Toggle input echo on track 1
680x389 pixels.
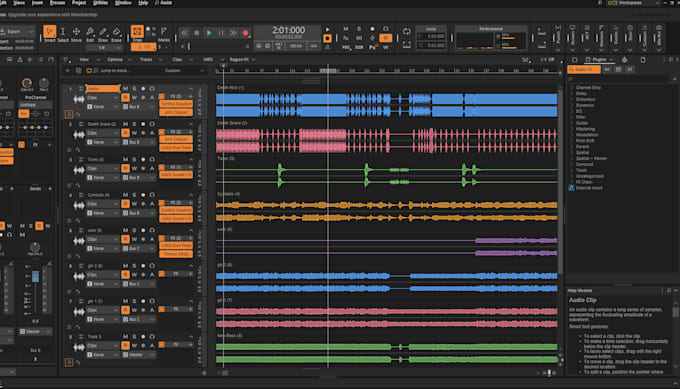(152, 88)
